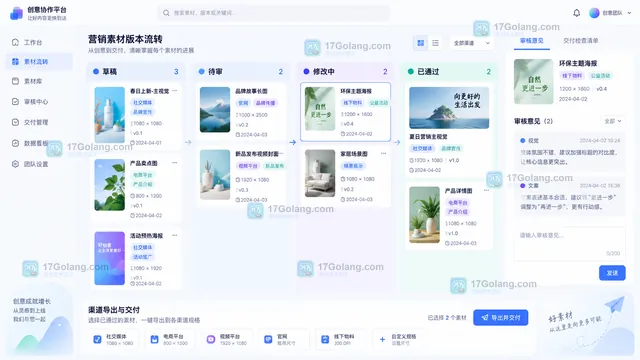Screen dimensions: 640x360
Task: Click the 待审 column header
Action: click(241, 71)
